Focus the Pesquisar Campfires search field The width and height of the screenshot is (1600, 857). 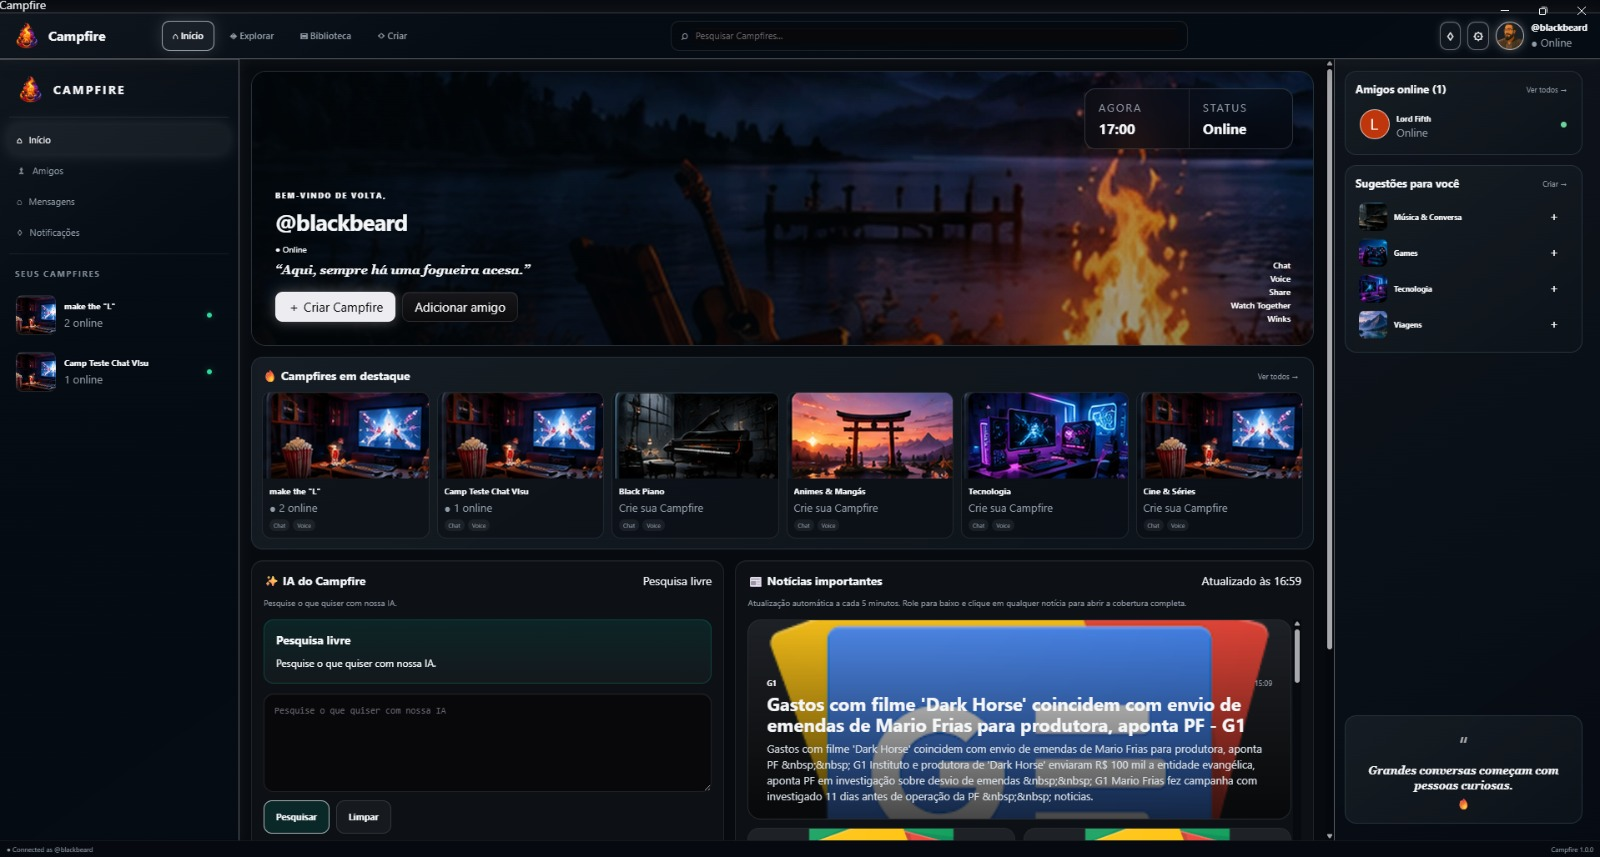929,36
